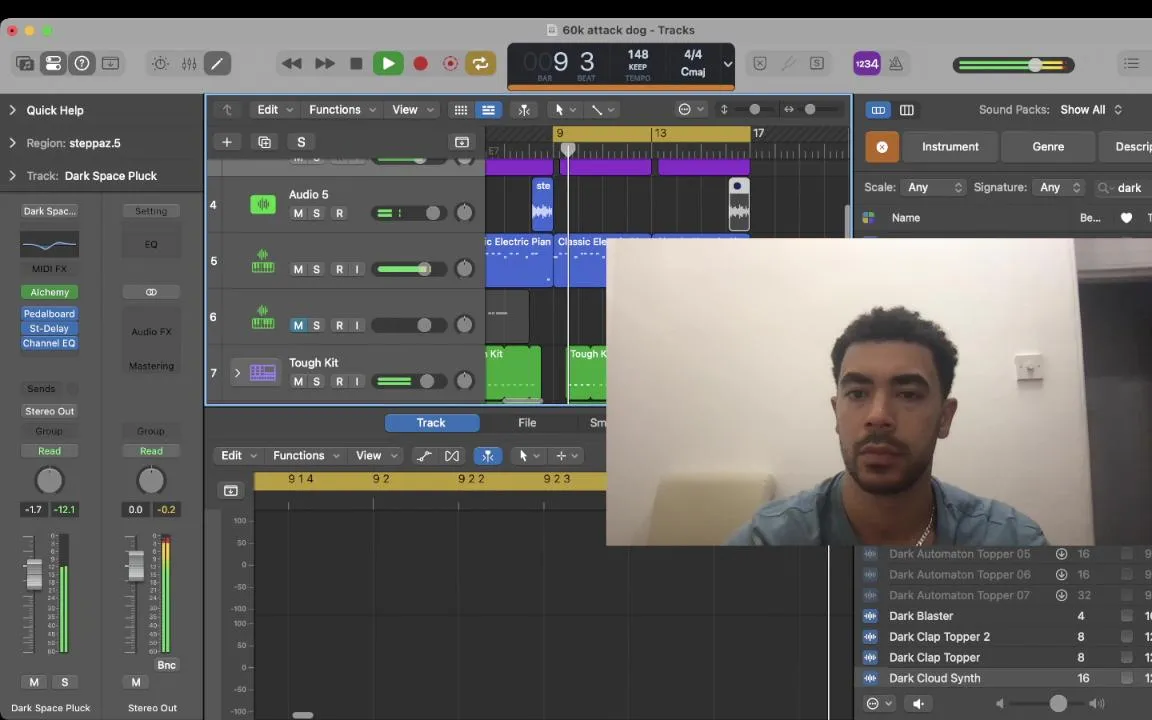Open the editor Functions menu
Image resolution: width=1152 pixels, height=720 pixels.
[306, 456]
